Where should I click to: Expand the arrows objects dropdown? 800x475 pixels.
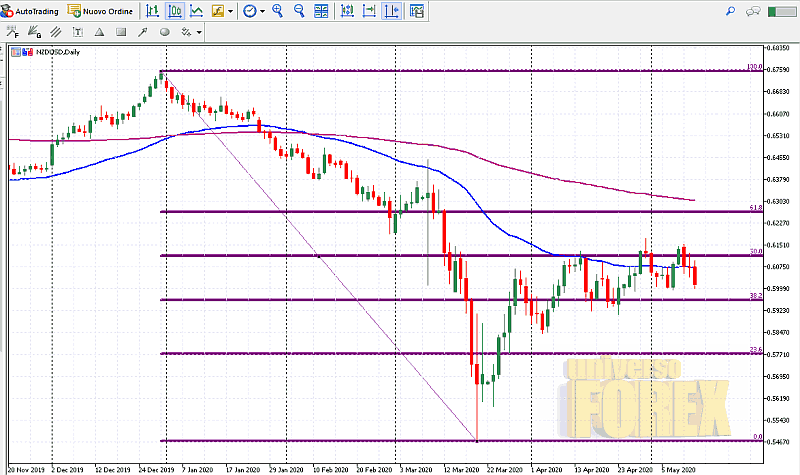click(x=199, y=32)
